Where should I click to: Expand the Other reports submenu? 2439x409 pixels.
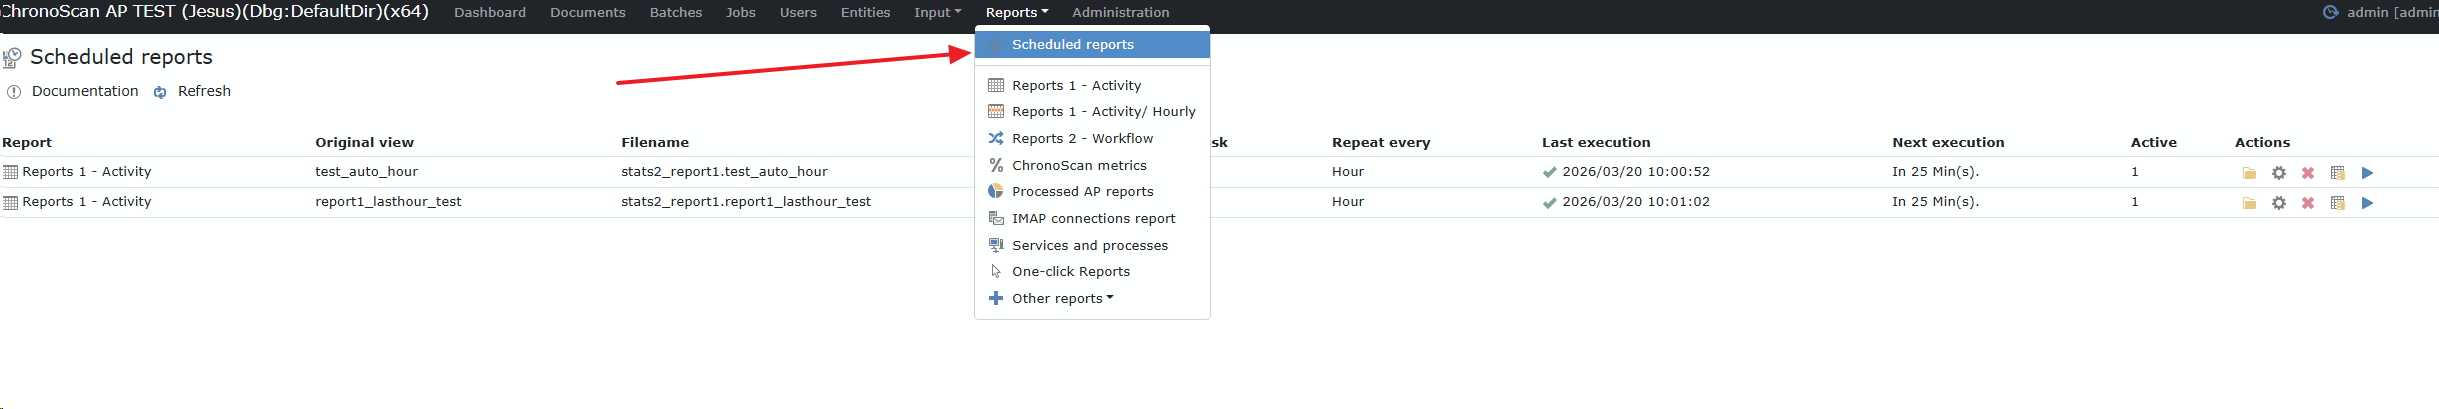pyautogui.click(x=1061, y=298)
